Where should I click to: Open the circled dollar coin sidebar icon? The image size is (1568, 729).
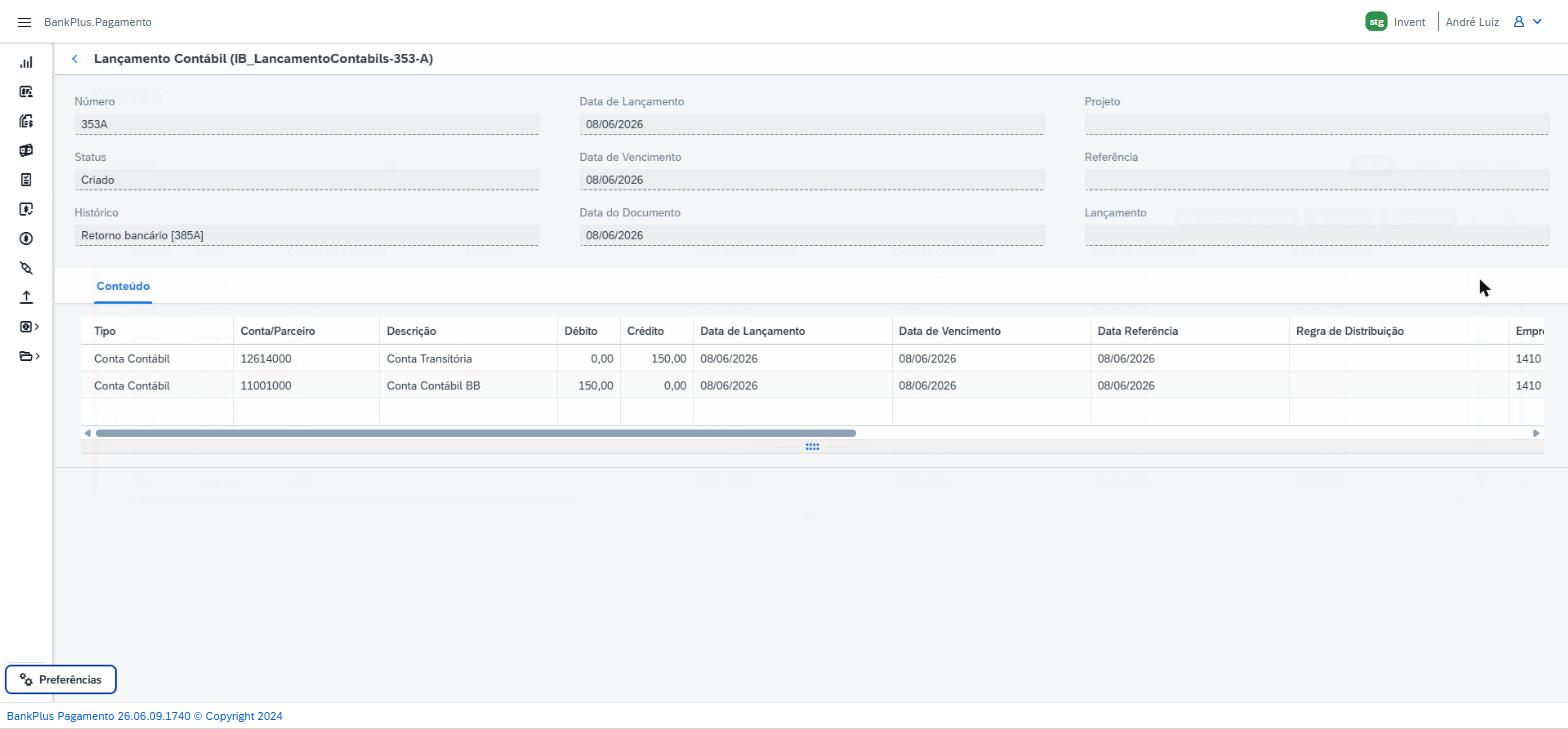[26, 238]
